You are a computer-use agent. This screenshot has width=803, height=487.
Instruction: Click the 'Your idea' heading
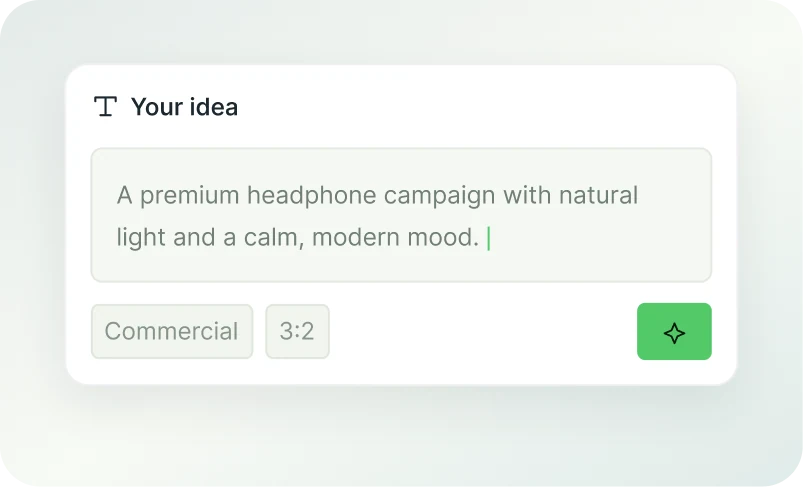(184, 107)
